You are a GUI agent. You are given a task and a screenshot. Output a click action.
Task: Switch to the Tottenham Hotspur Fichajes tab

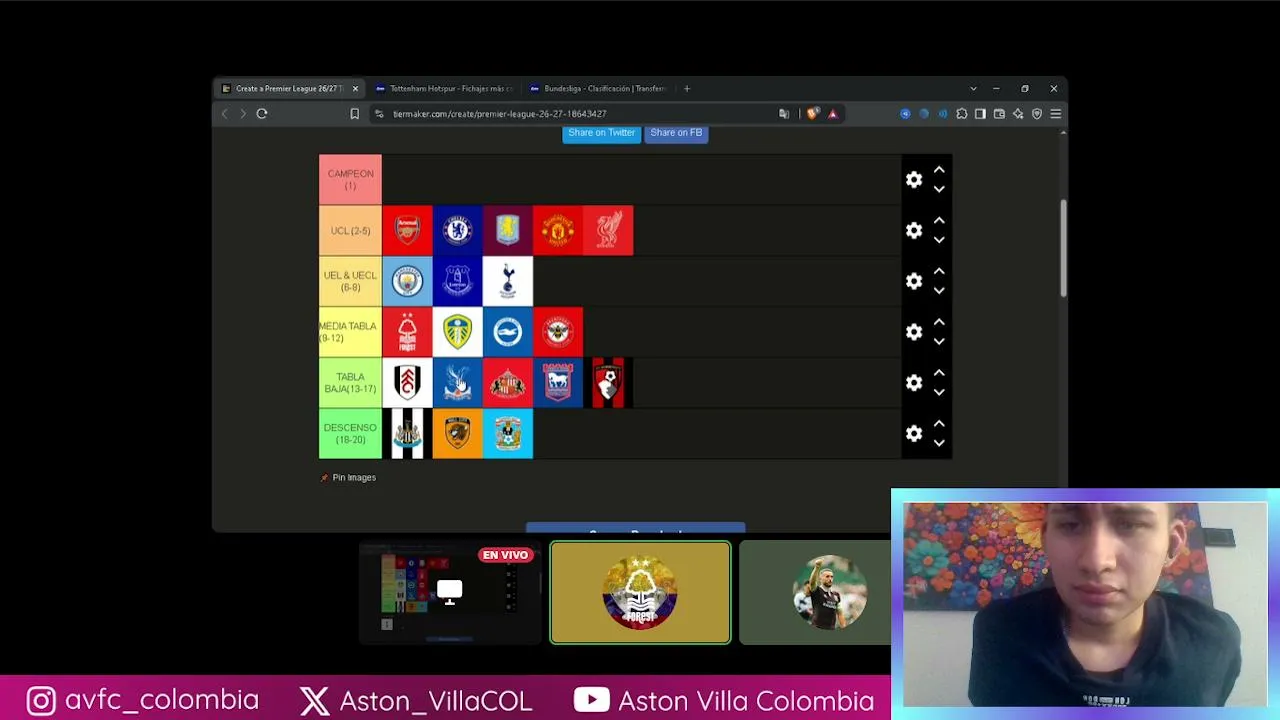pyautogui.click(x=445, y=89)
